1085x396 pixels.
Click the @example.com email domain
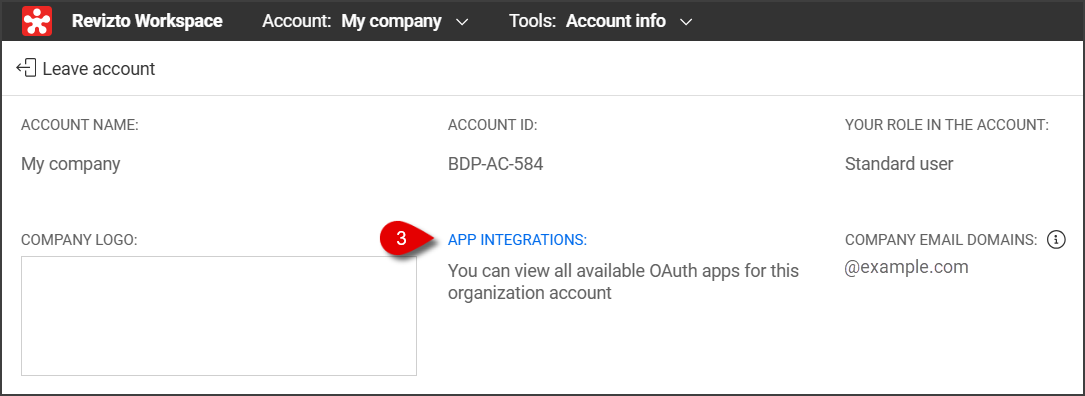(x=906, y=267)
